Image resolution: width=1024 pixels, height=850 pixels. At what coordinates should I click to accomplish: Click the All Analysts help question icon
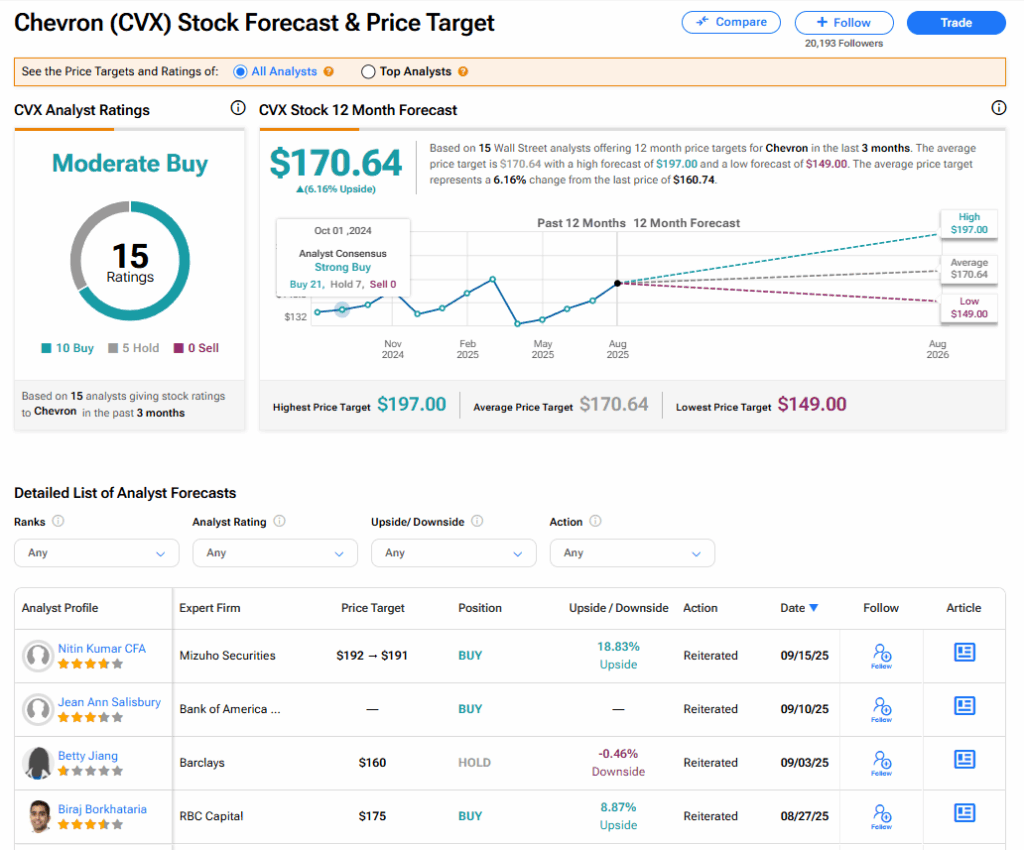(328, 72)
